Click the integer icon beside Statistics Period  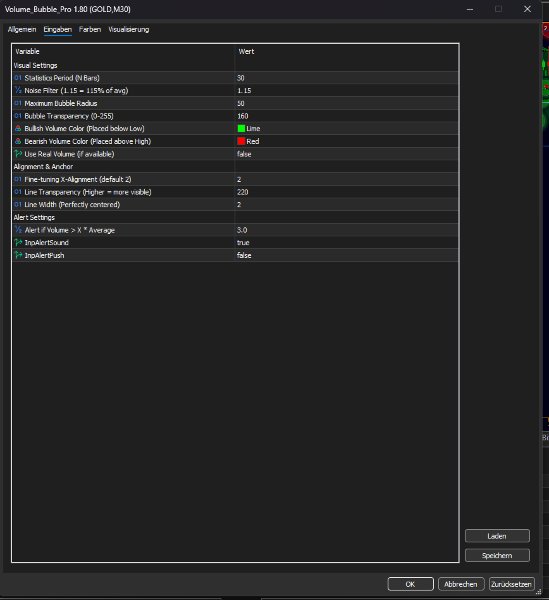pyautogui.click(x=18, y=78)
